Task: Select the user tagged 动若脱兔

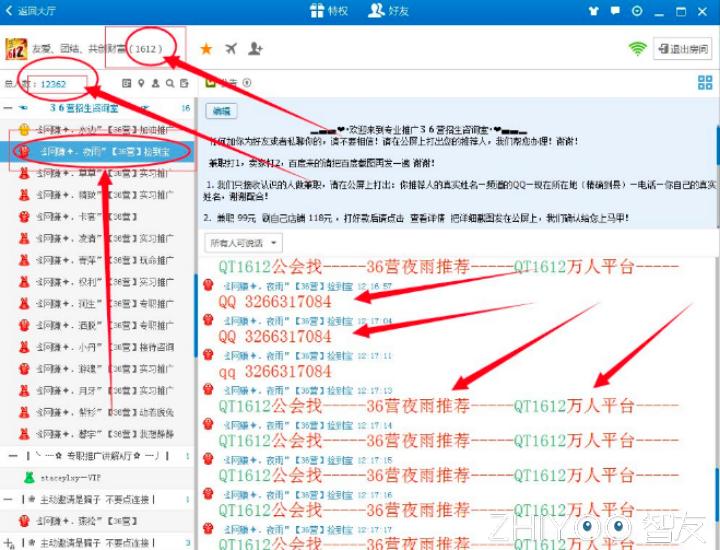Action: point(97,412)
